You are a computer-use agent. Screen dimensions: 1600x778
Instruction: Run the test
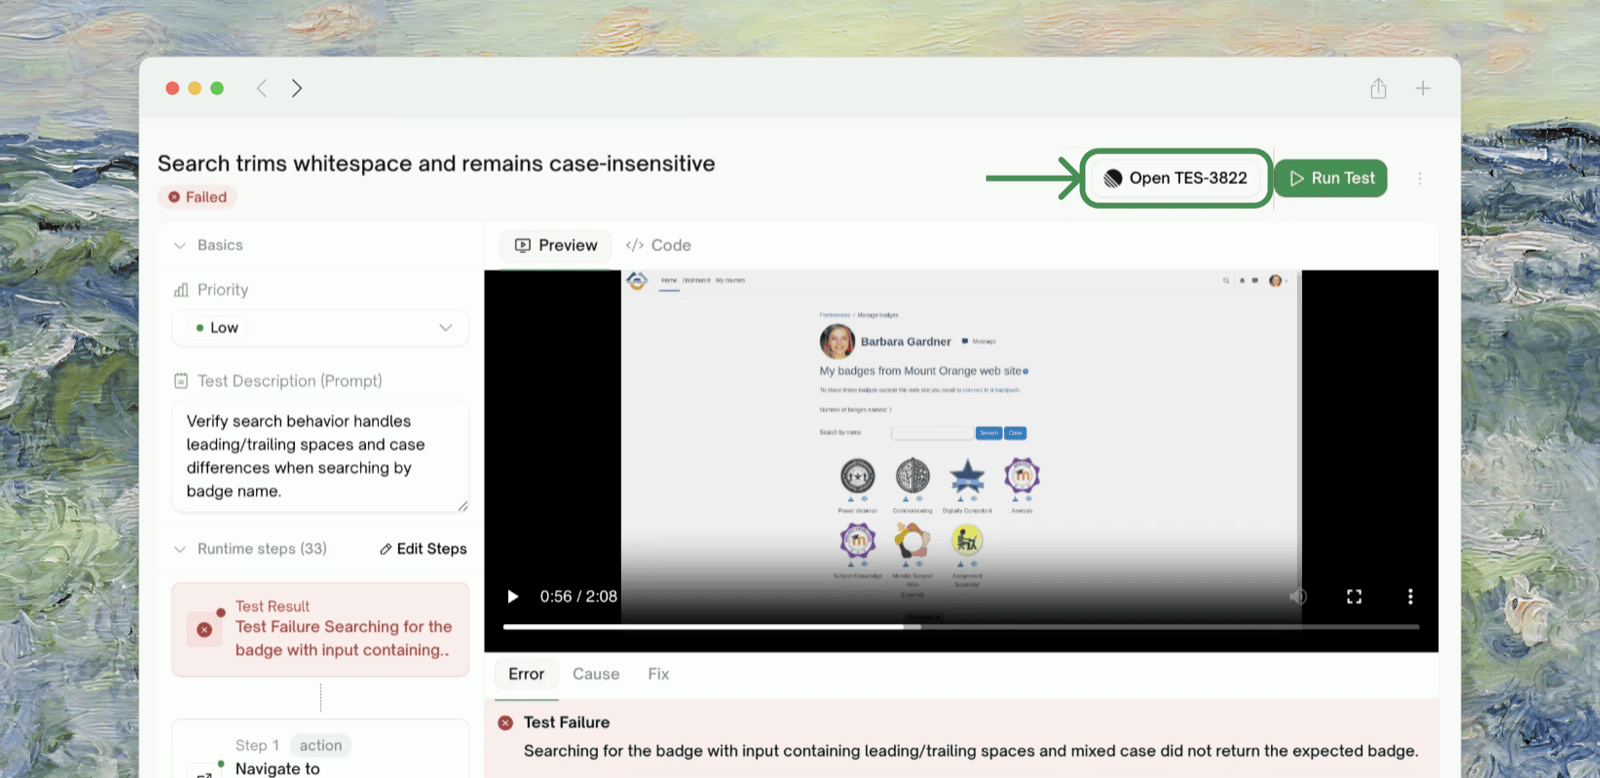(1331, 178)
